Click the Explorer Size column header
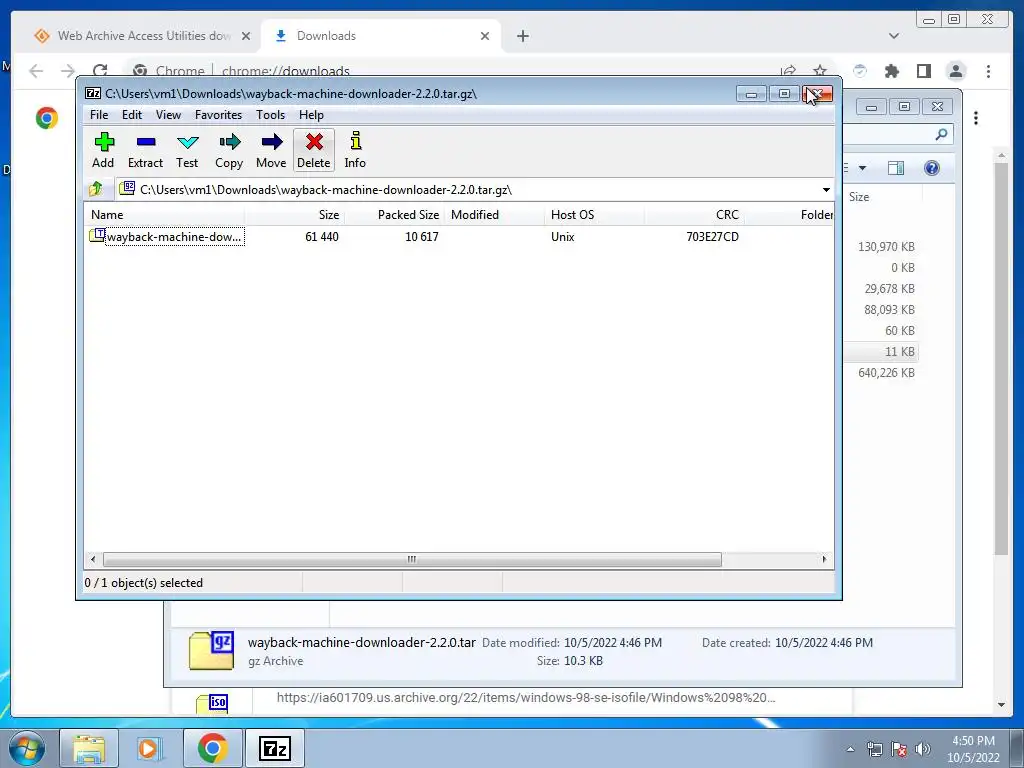1024x768 pixels. (x=882, y=197)
